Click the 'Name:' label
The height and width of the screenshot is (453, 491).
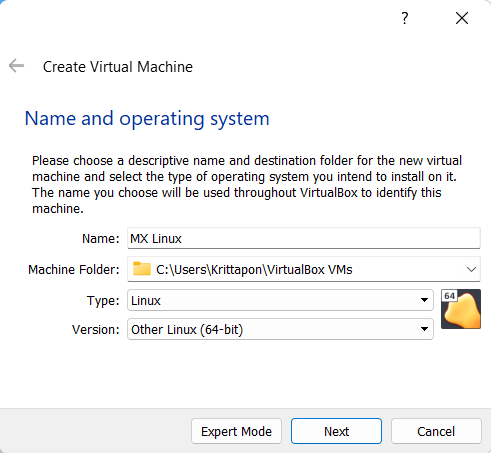(x=101, y=239)
